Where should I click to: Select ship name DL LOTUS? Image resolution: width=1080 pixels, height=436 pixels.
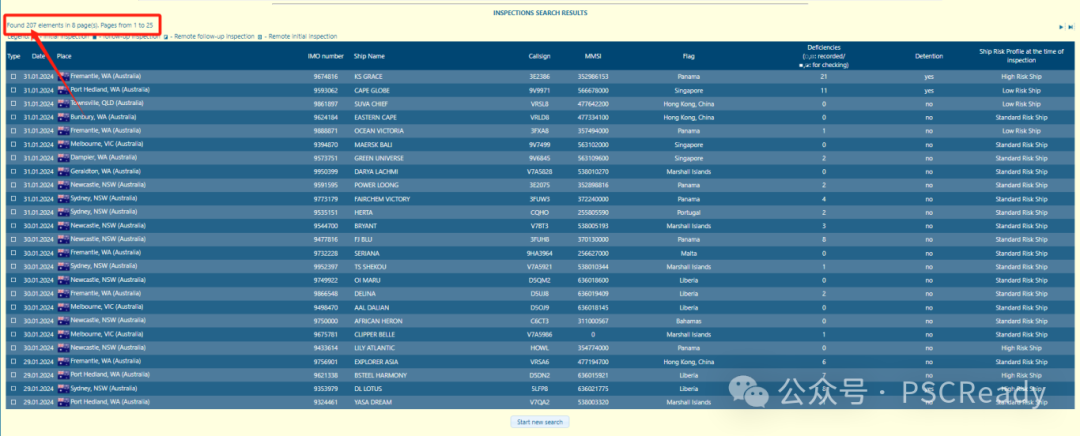pos(369,389)
